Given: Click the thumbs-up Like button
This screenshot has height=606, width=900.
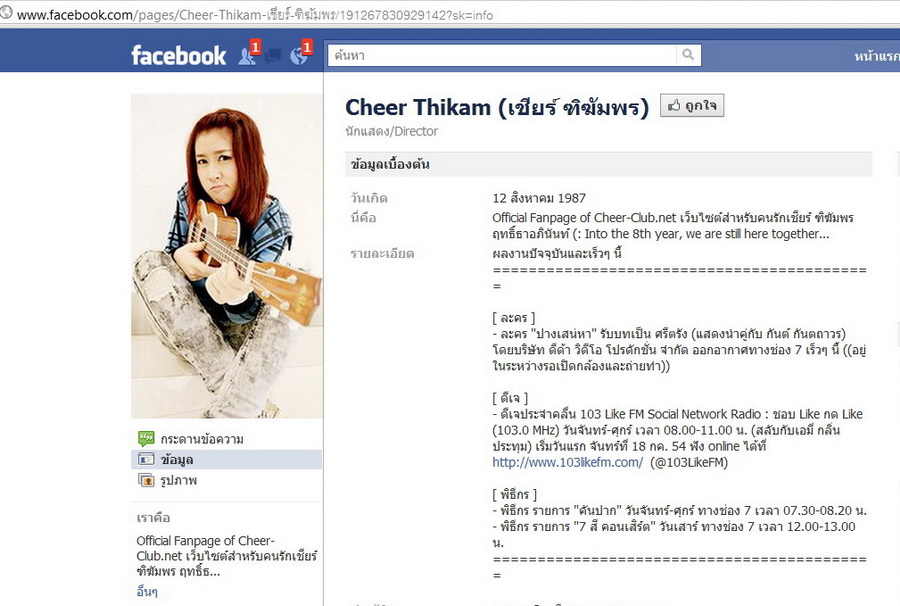Looking at the screenshot, I should pos(692,106).
